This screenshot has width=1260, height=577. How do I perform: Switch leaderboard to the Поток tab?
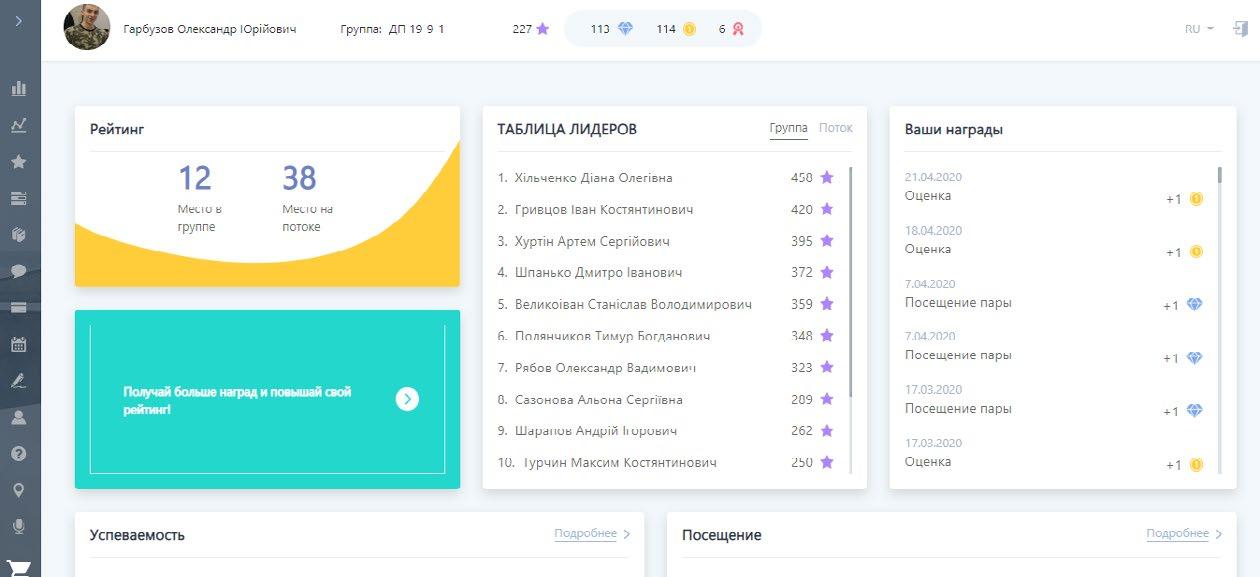click(x=836, y=128)
